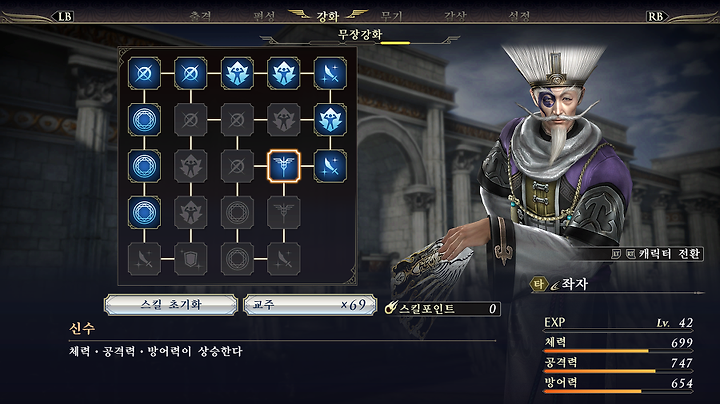Click the LB shoulder button icon

click(64, 17)
